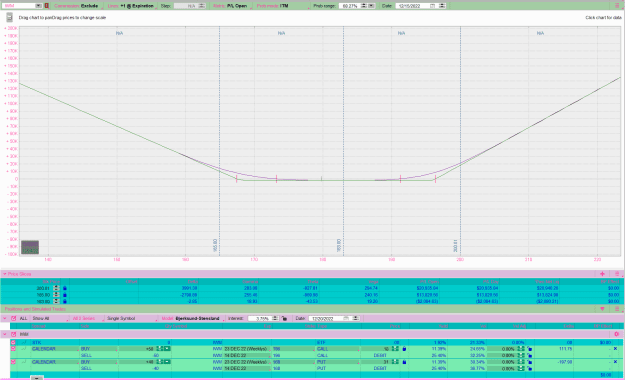Open the Positions and Simulated Trades menu icon
This screenshot has width=625, height=380.
coord(617,309)
